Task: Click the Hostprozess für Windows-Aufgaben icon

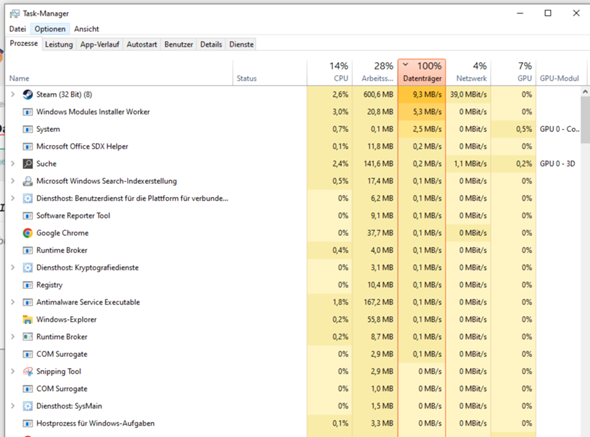Action: [x=27, y=423]
